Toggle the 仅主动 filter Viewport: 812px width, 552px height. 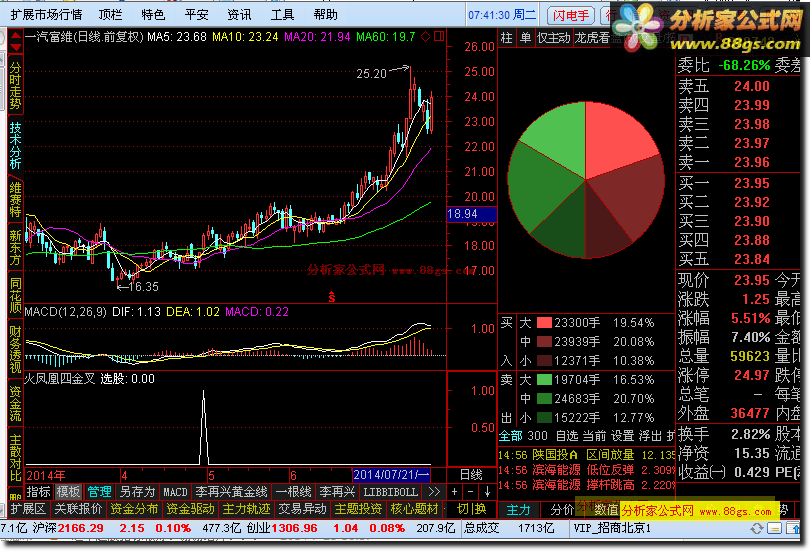pos(554,38)
